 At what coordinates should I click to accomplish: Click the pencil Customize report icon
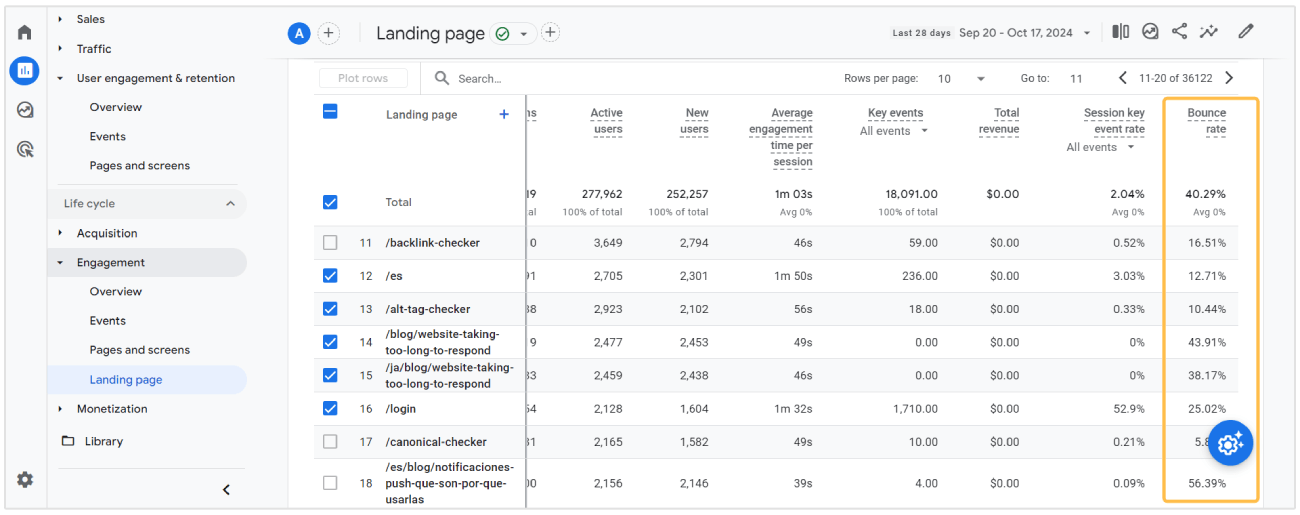(x=1245, y=32)
